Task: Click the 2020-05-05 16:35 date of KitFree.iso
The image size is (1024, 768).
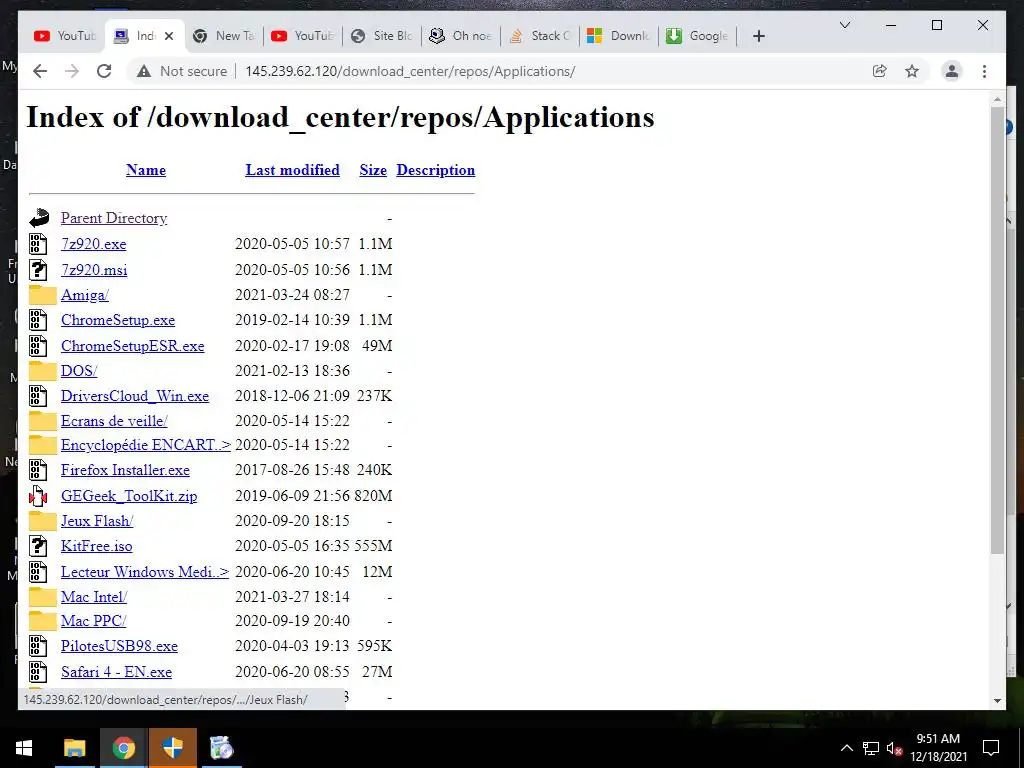Action: tap(293, 545)
